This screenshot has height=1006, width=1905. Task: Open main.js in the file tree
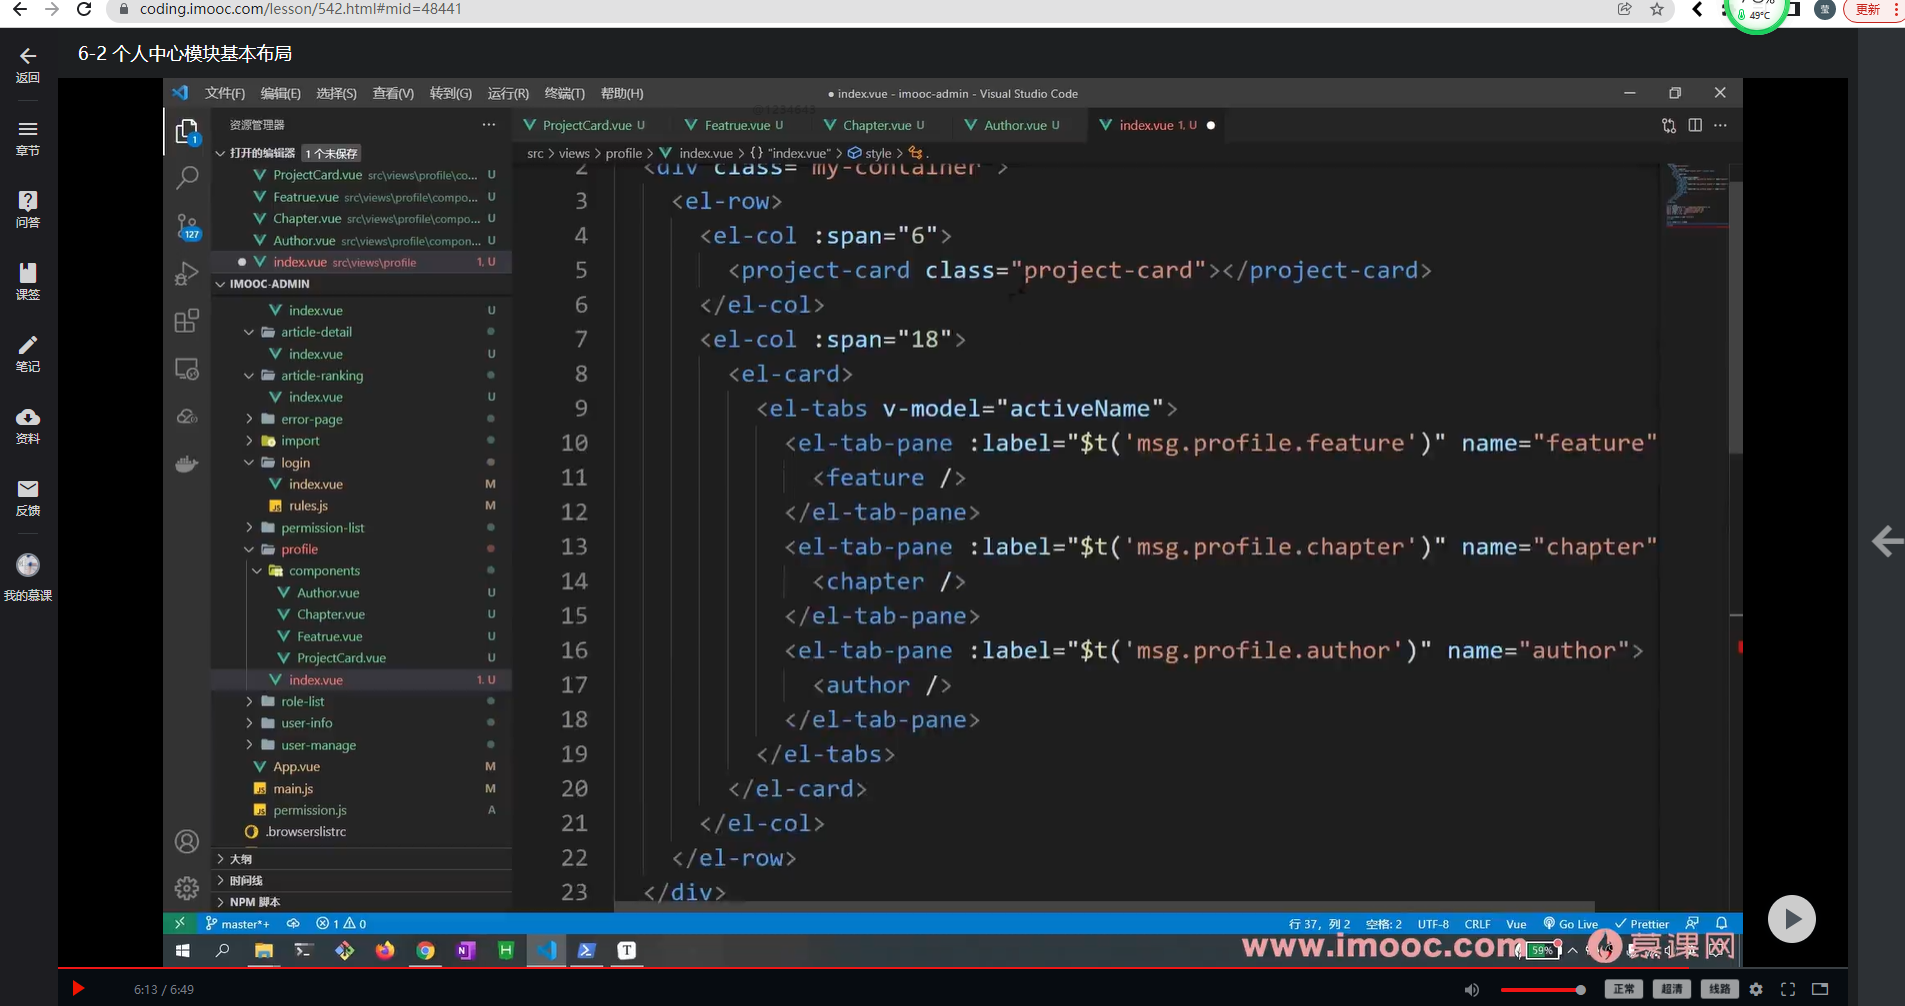tap(293, 788)
